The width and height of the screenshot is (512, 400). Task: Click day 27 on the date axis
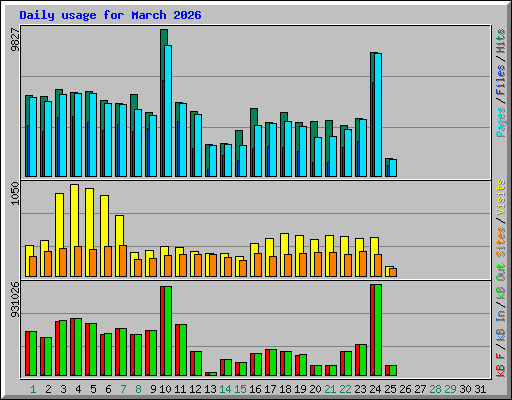click(420, 389)
